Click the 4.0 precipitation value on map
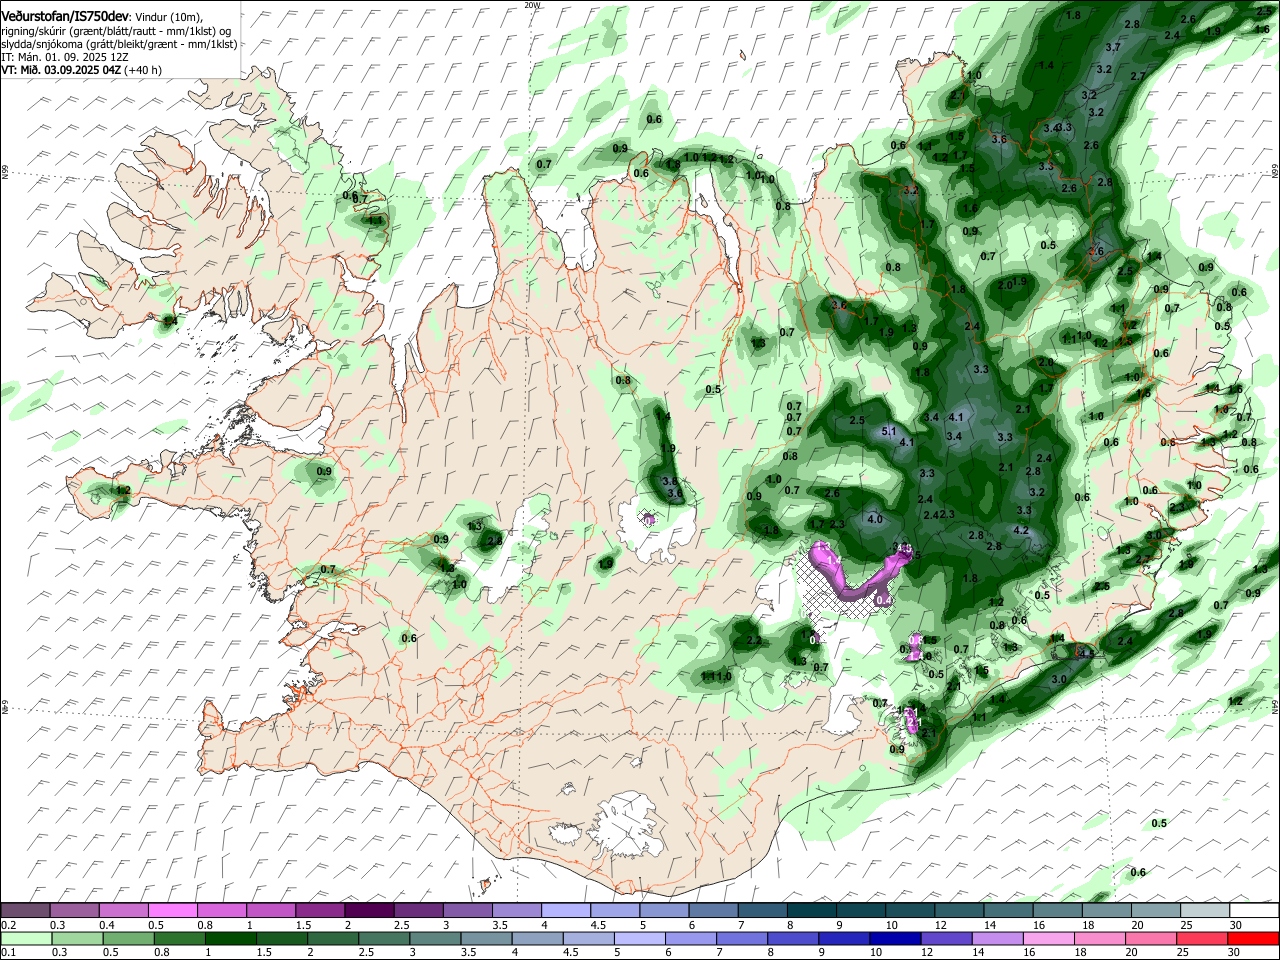Viewport: 1280px width, 960px height. pos(875,519)
